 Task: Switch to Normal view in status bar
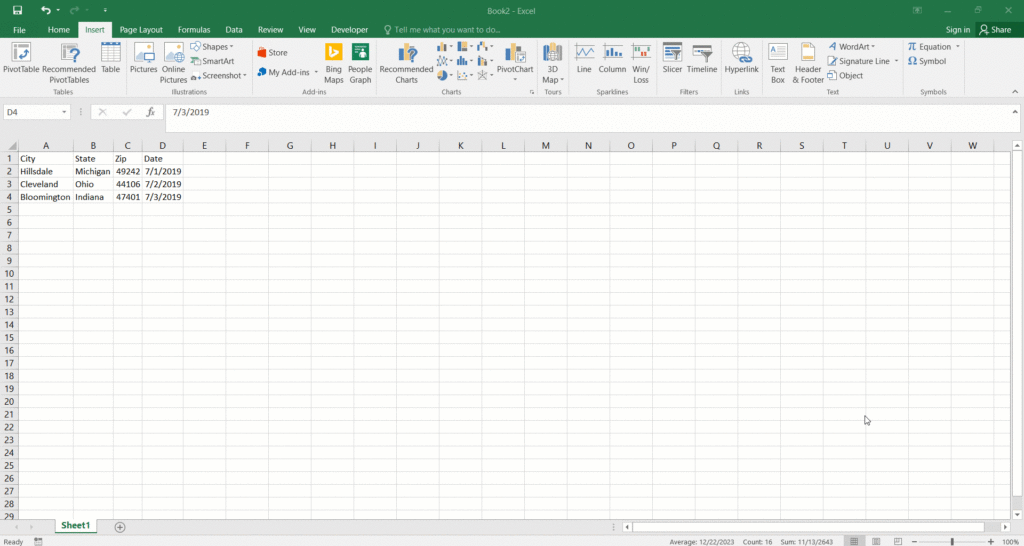853,541
